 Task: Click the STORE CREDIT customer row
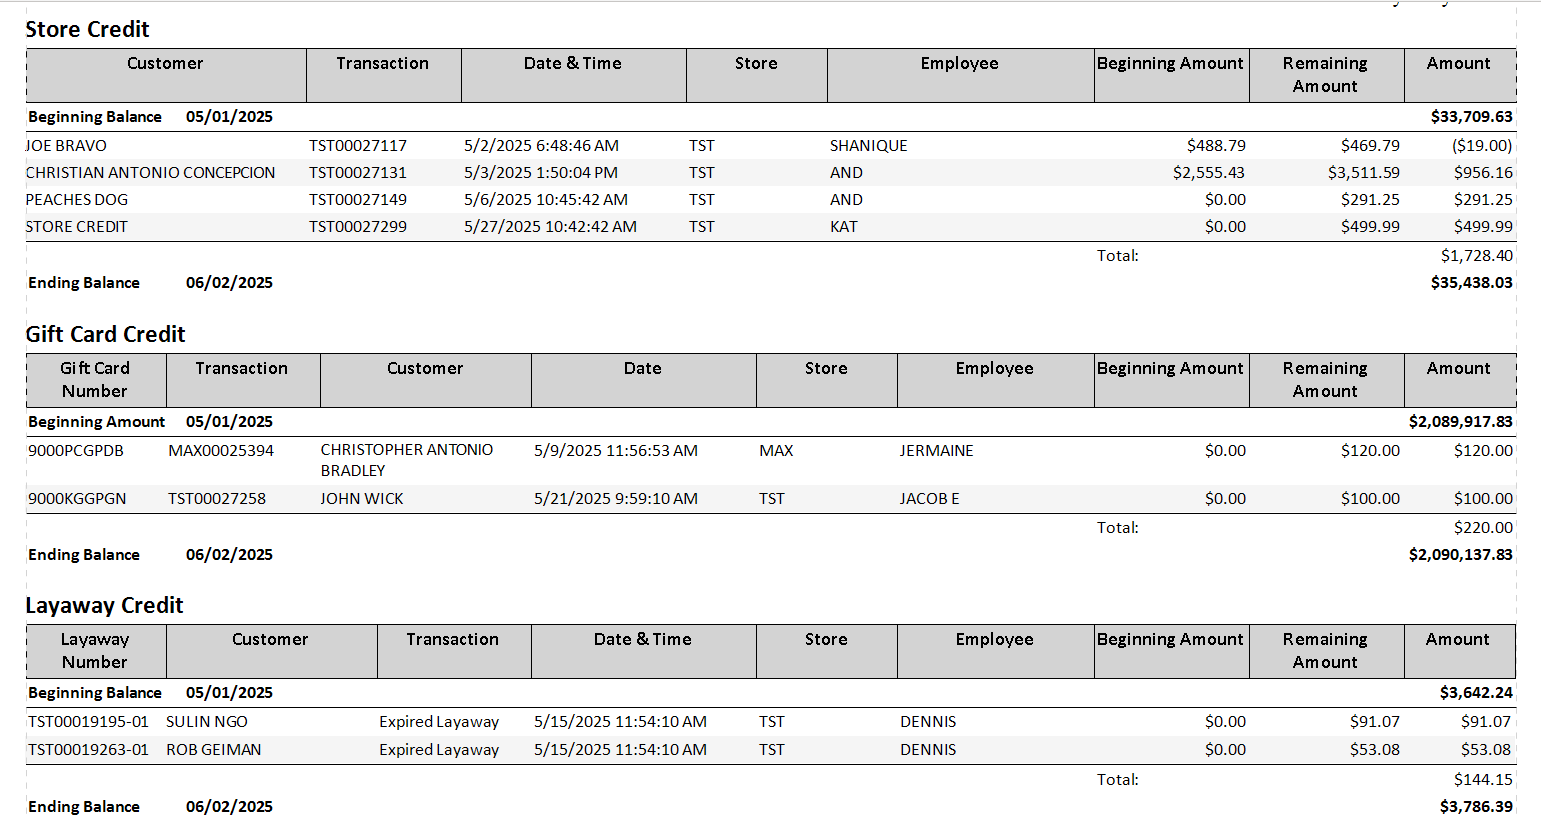pos(77,227)
